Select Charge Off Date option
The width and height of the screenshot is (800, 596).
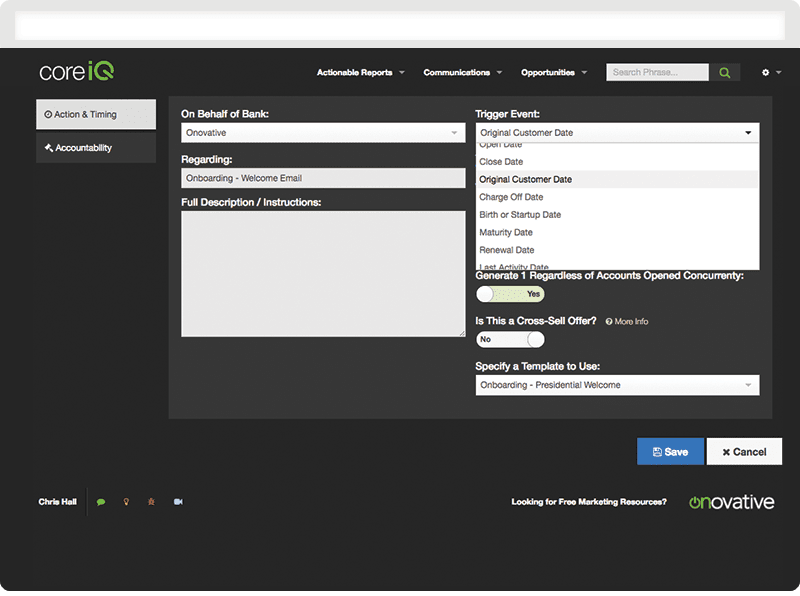tap(617, 197)
